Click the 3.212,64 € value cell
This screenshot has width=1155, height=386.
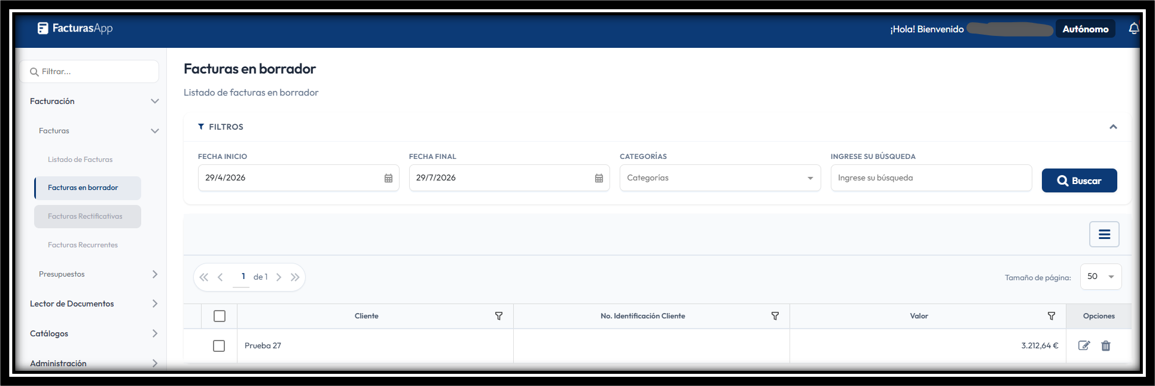tap(927, 345)
